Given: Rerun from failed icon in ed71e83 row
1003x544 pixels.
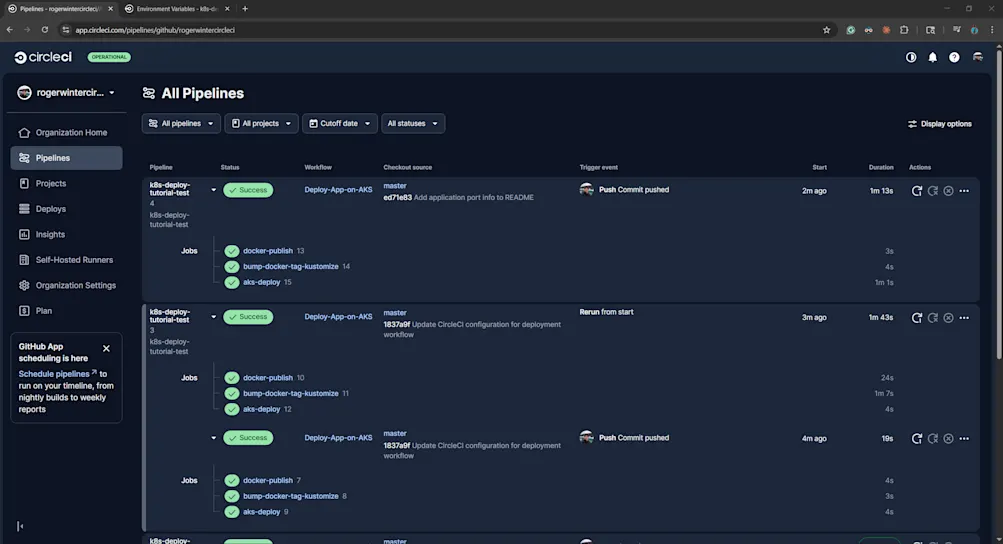Looking at the screenshot, I should click(x=933, y=191).
